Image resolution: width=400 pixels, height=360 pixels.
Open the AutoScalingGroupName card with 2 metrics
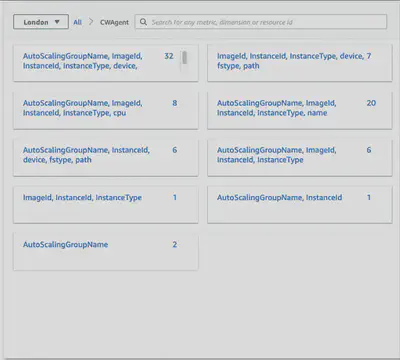[x=106, y=252]
